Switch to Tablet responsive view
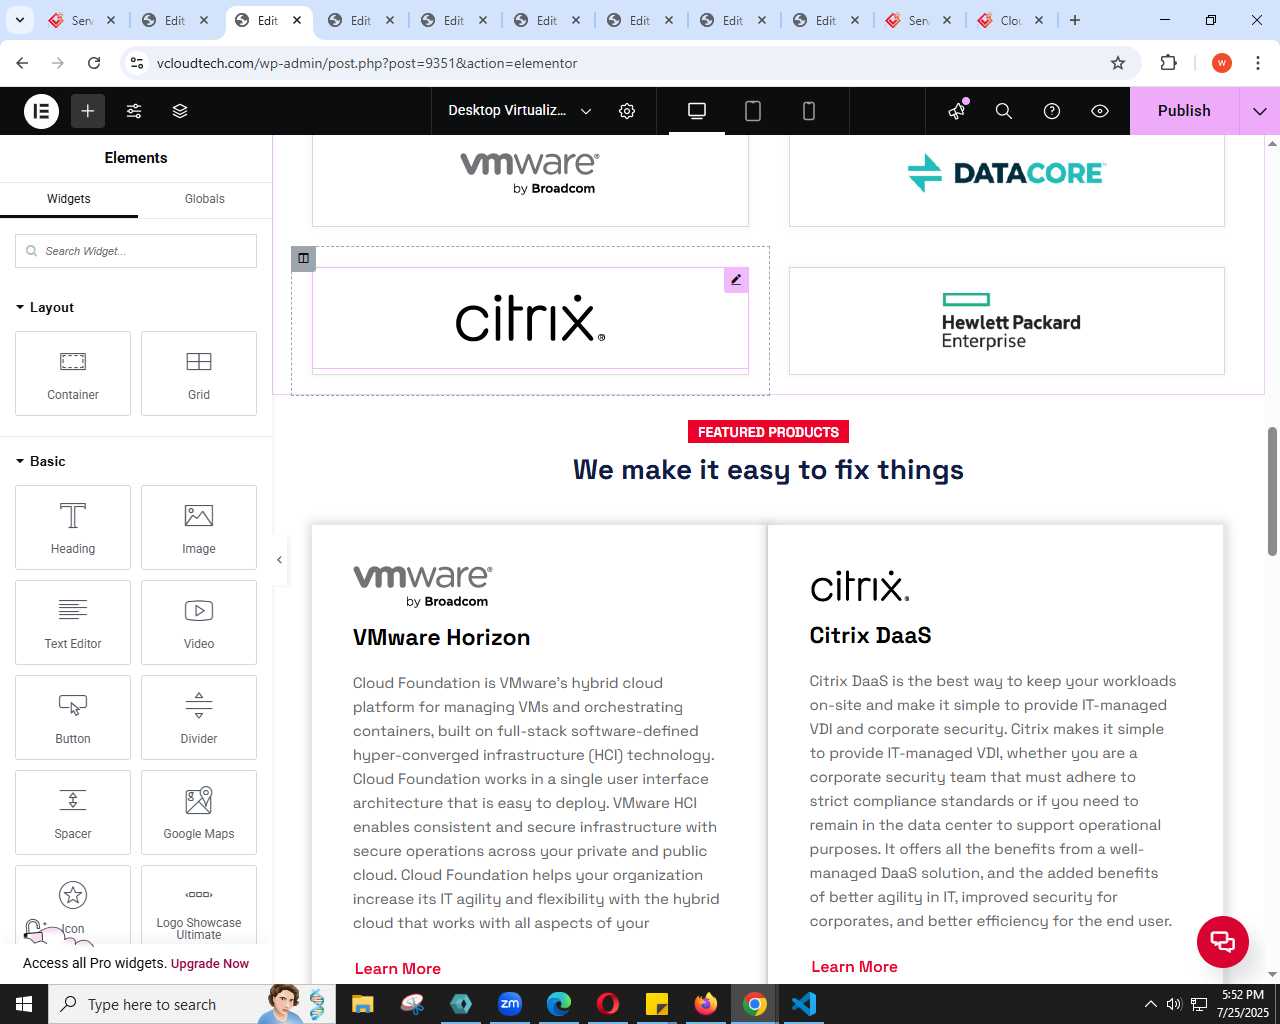 pyautogui.click(x=753, y=111)
